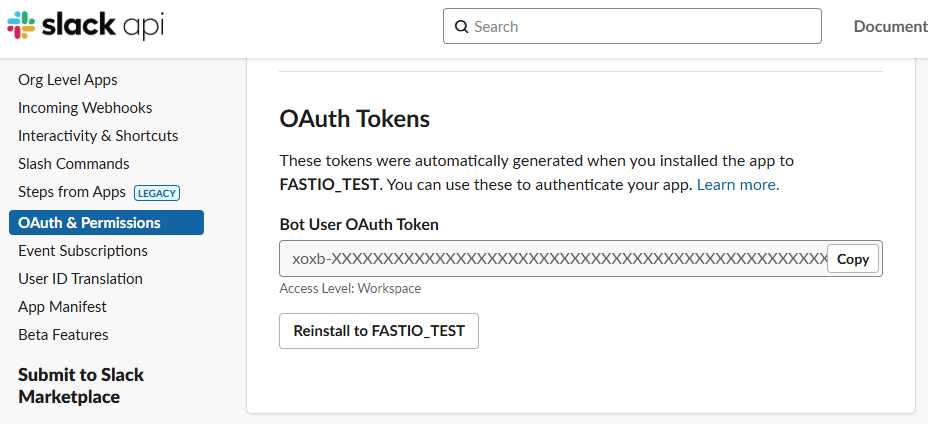The height and width of the screenshot is (424, 928).
Task: Follow the Learn more link
Action: click(x=738, y=185)
